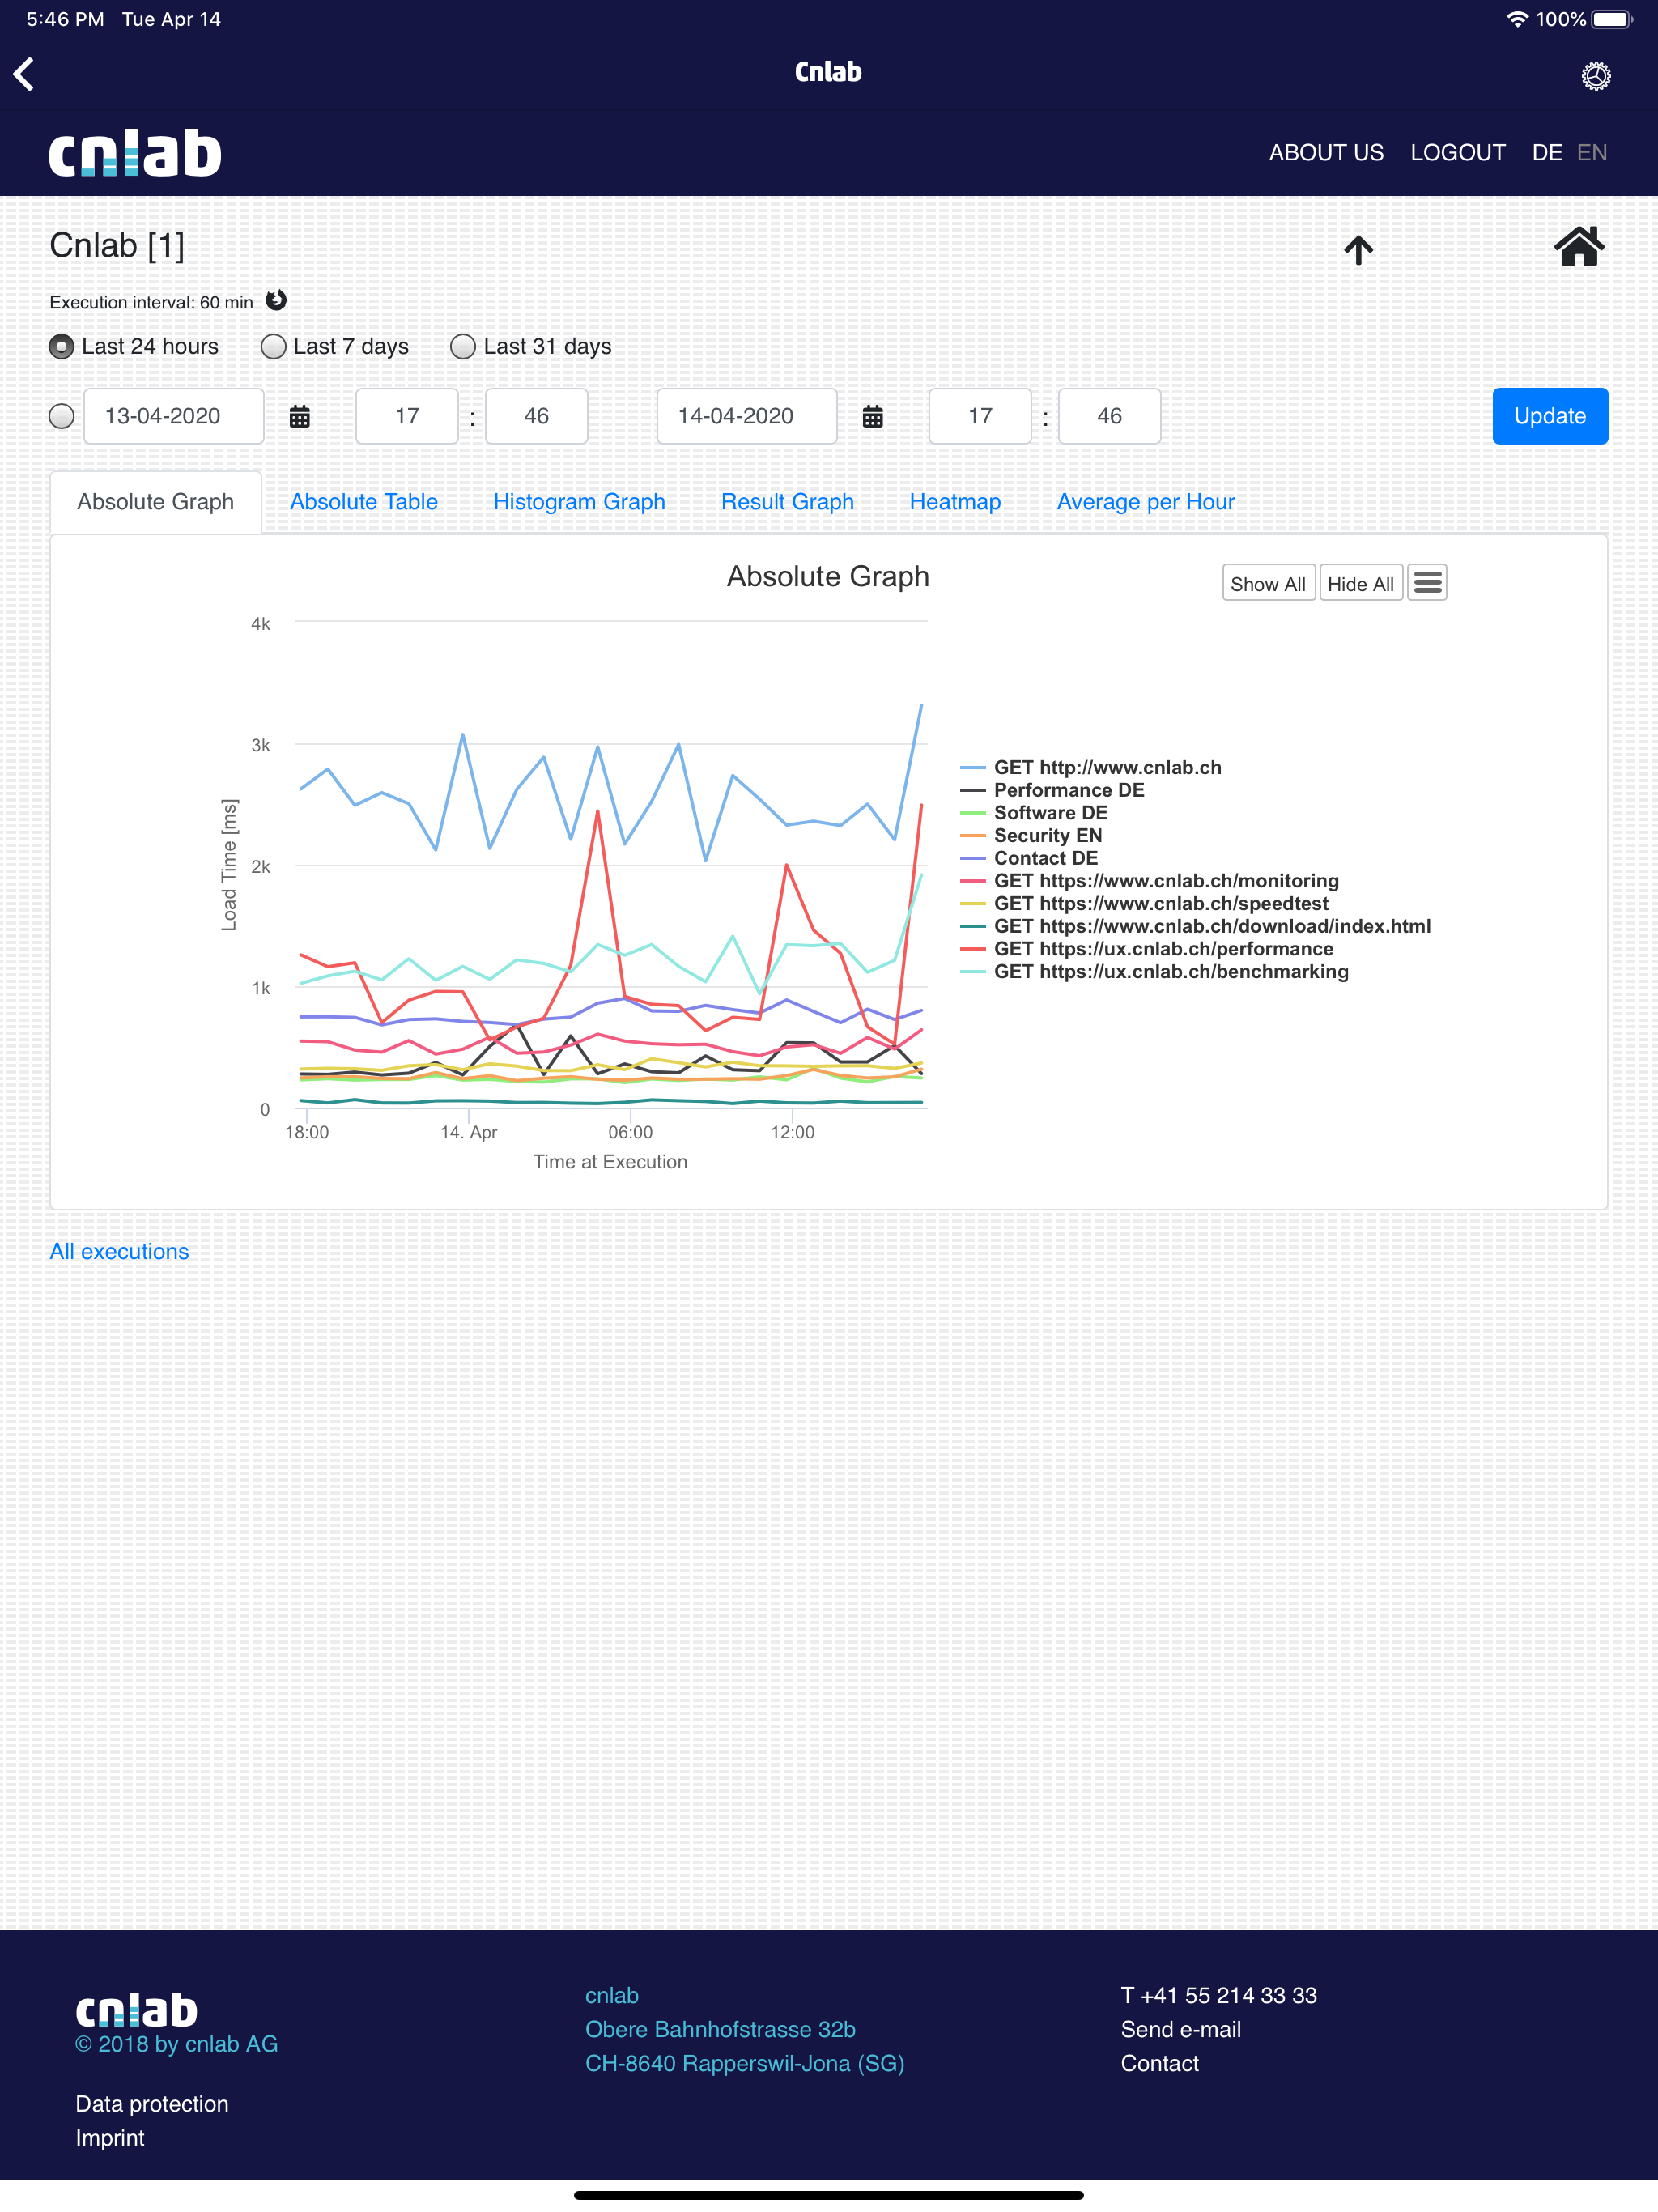The image size is (1658, 2212).
Task: Open the Histogram Graph tab
Action: click(x=579, y=502)
